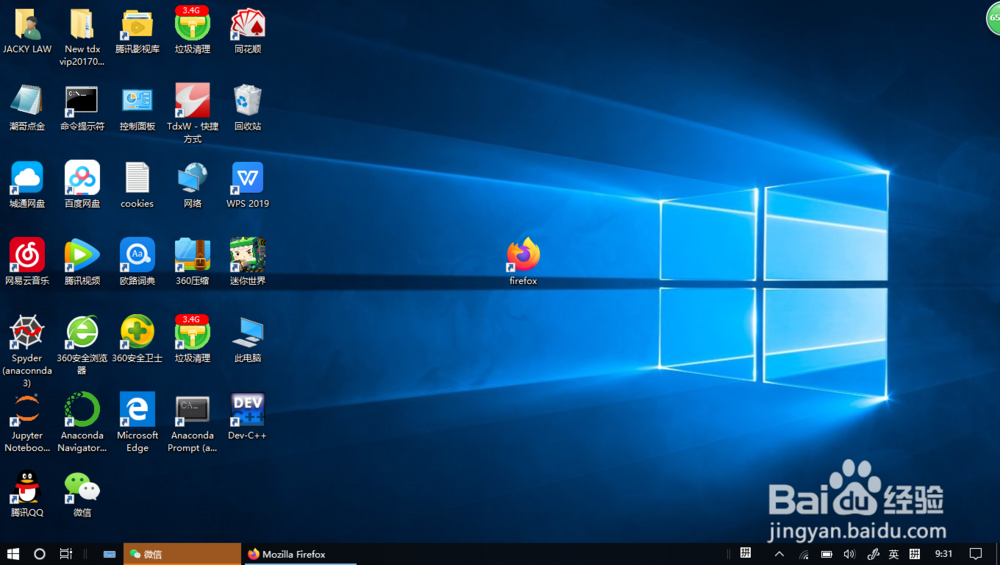Select the 网易云音乐 music icon
This screenshot has width=1000, height=565.
tap(27, 255)
